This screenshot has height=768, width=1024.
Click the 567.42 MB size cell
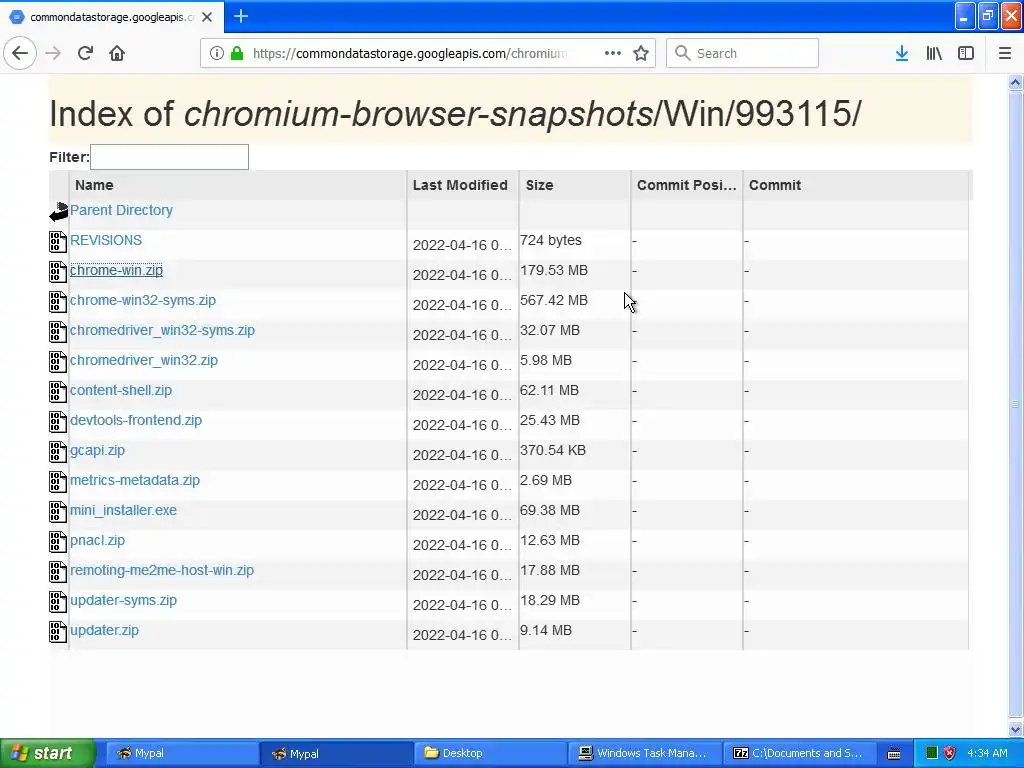pos(554,300)
